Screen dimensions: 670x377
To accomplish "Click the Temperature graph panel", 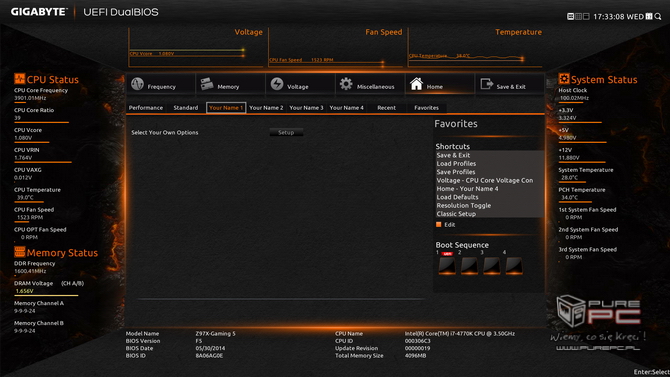I will coord(475,47).
